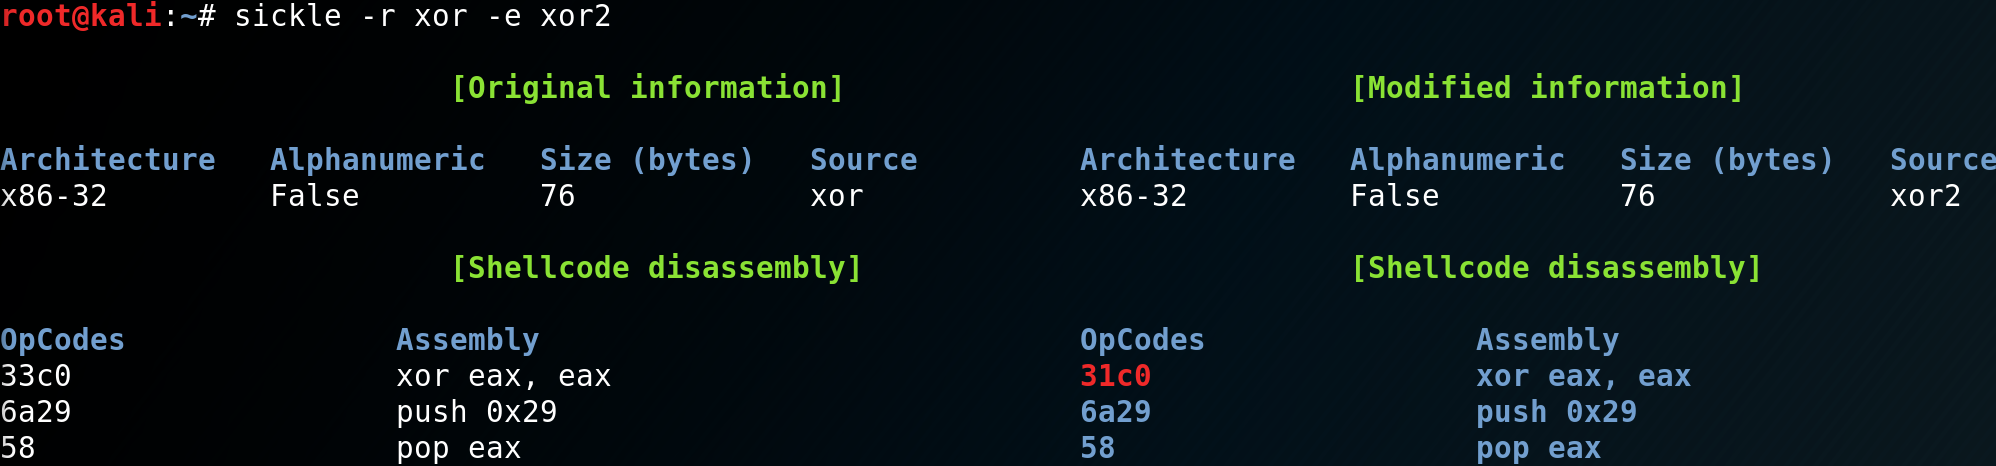
Task: Click the red 31c0 opcode
Action: click(1115, 376)
